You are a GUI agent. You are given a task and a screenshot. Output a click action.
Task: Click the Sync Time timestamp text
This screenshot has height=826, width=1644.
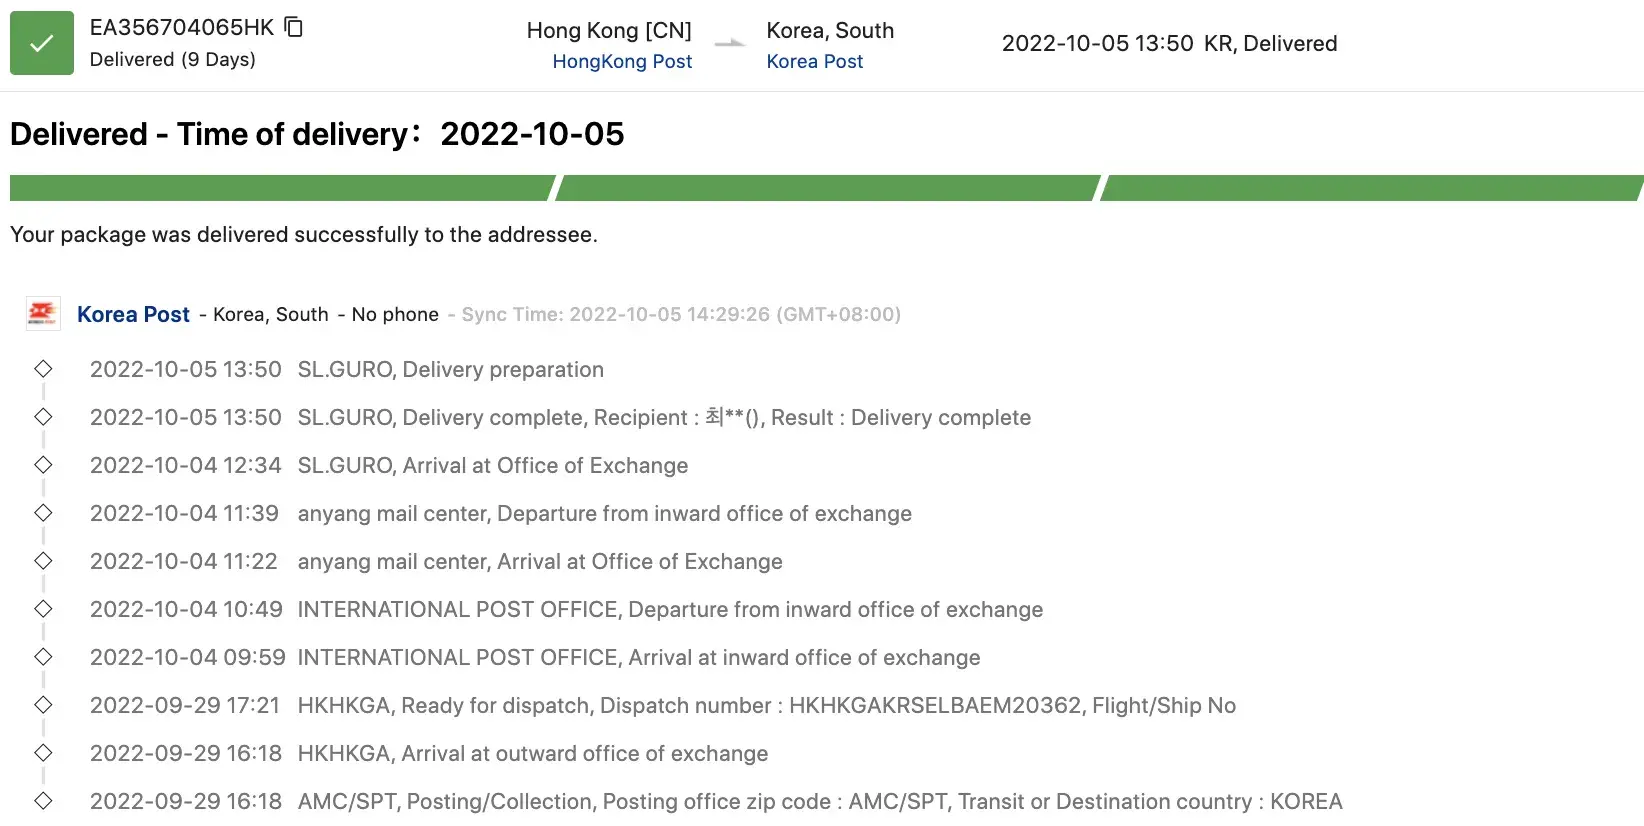point(680,314)
